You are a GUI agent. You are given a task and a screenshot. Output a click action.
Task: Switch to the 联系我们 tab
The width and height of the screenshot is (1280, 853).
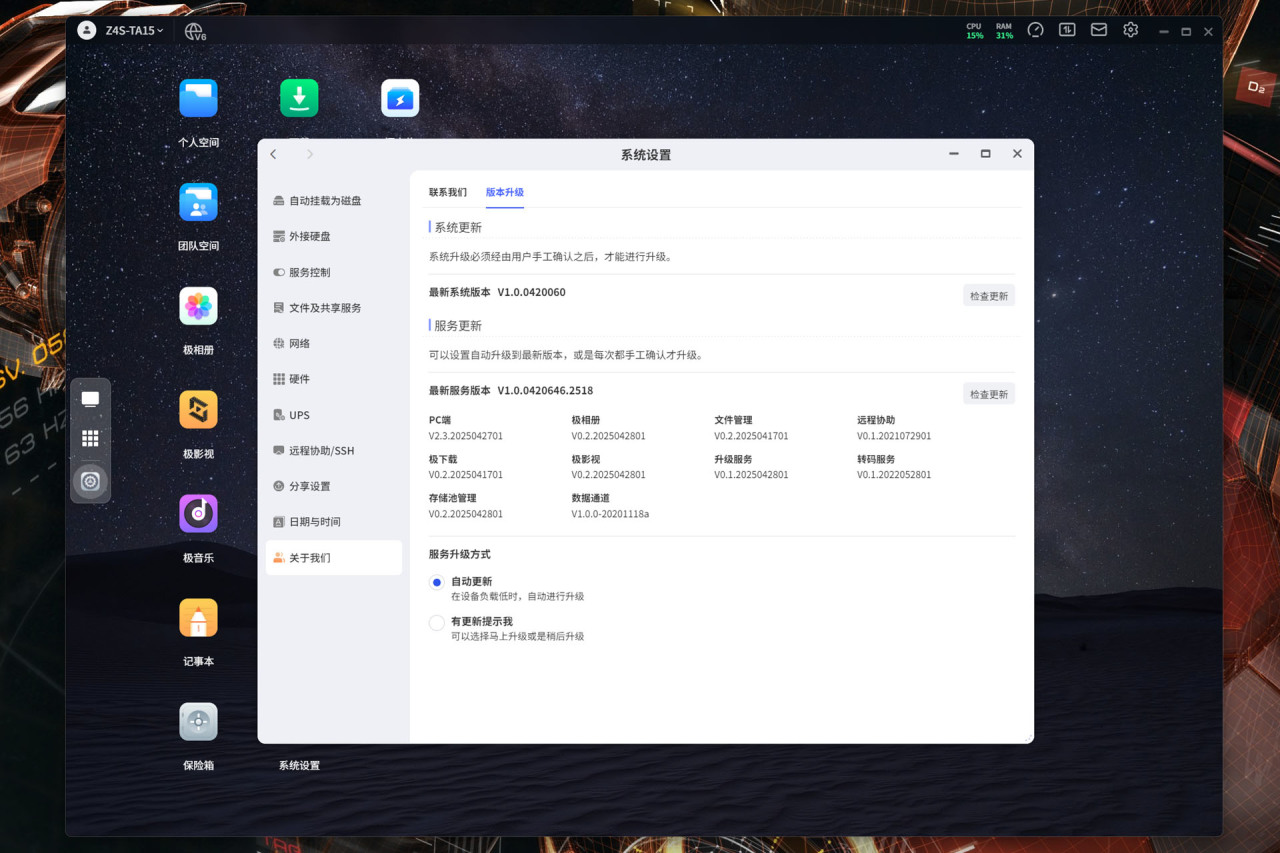point(448,192)
